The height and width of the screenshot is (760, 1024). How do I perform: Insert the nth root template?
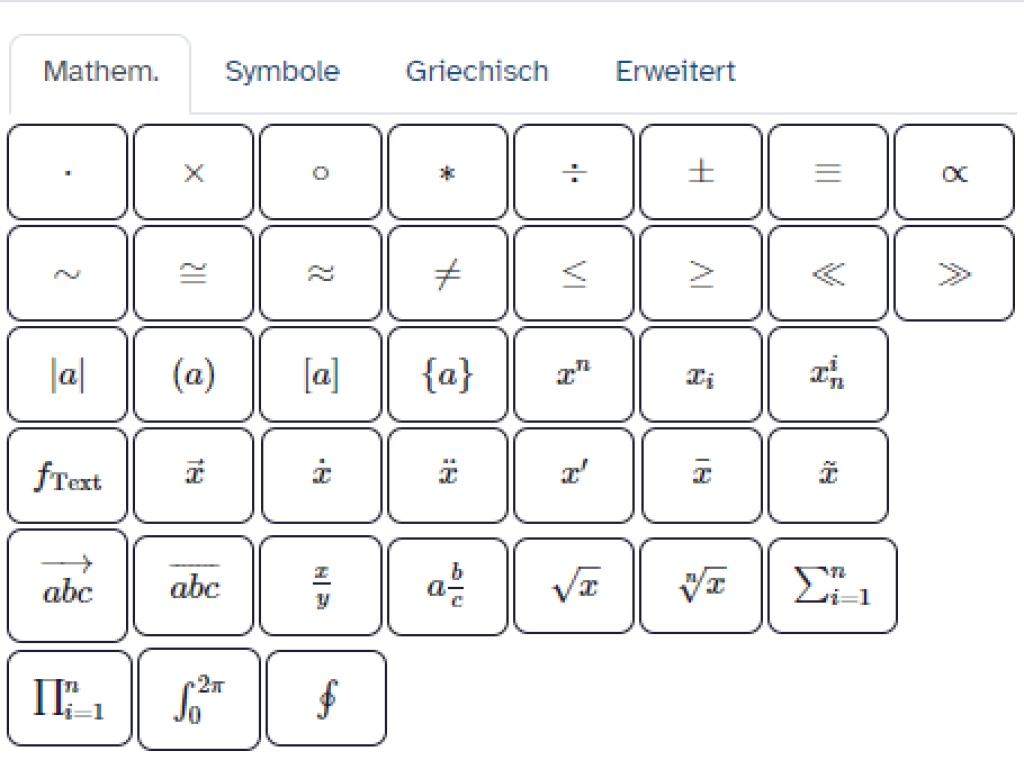pyautogui.click(x=700, y=586)
